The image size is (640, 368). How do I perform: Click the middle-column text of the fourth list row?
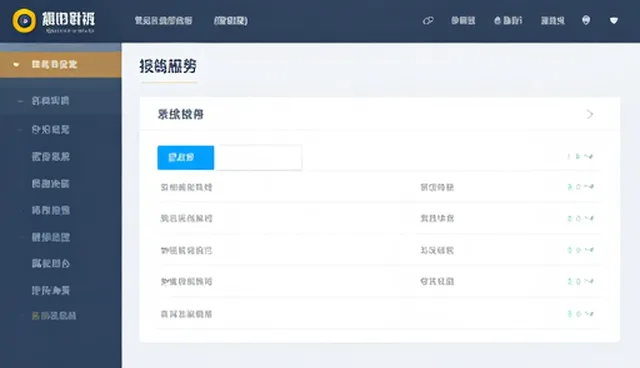pos(437,282)
